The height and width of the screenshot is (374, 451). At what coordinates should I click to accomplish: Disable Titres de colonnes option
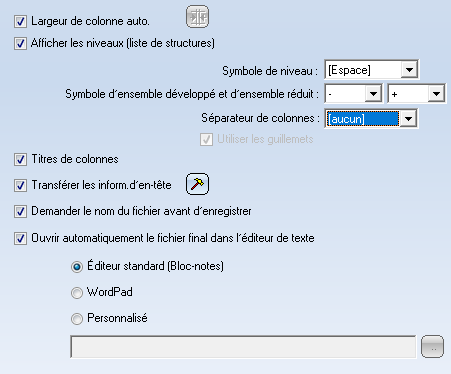pyautogui.click(x=20, y=159)
